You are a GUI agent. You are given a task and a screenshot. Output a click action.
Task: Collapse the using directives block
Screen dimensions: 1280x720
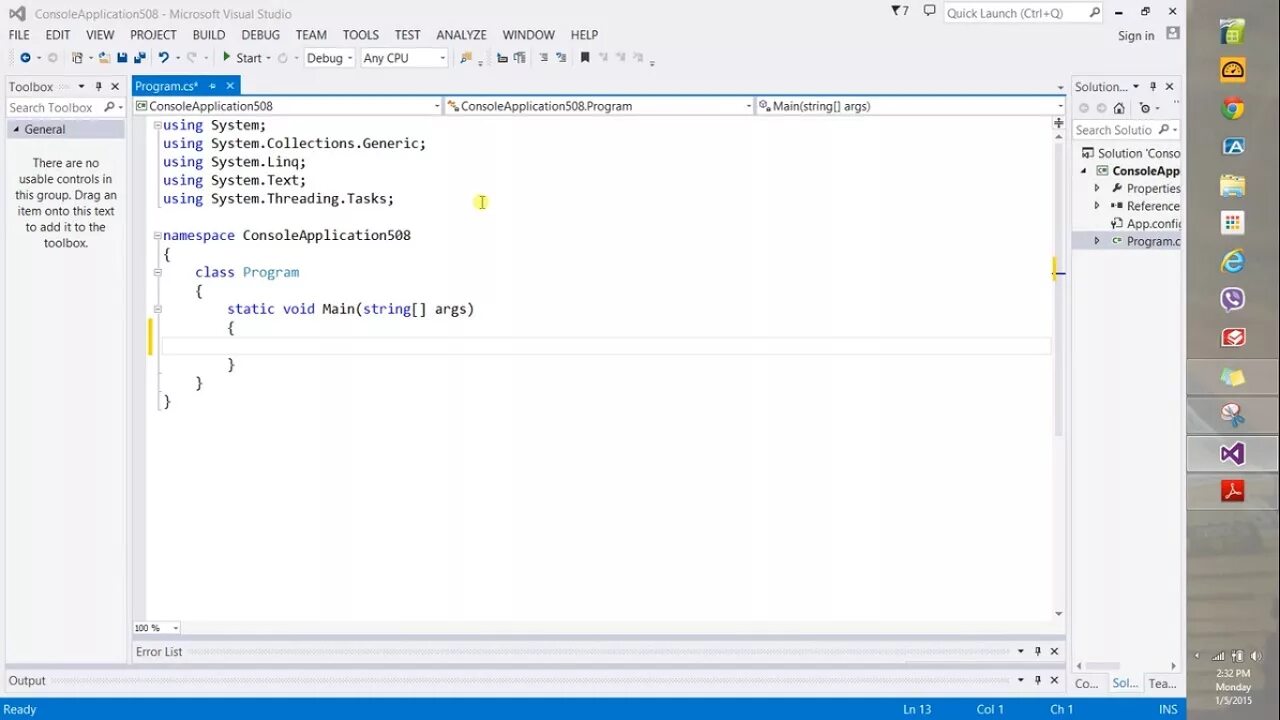point(157,125)
